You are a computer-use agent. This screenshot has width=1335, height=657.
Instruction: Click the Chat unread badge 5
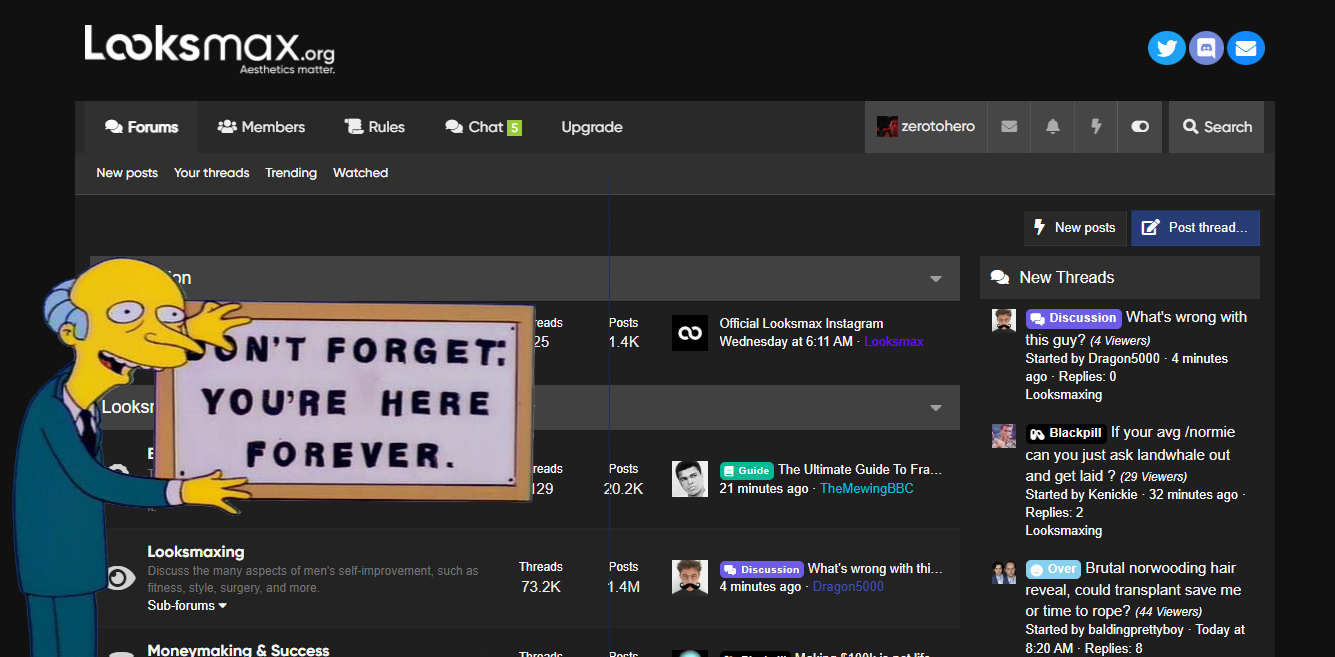click(x=514, y=128)
